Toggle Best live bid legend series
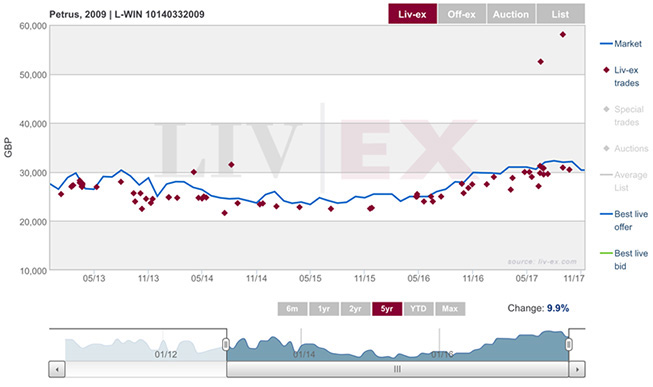The width and height of the screenshot is (653, 387). coord(624,260)
